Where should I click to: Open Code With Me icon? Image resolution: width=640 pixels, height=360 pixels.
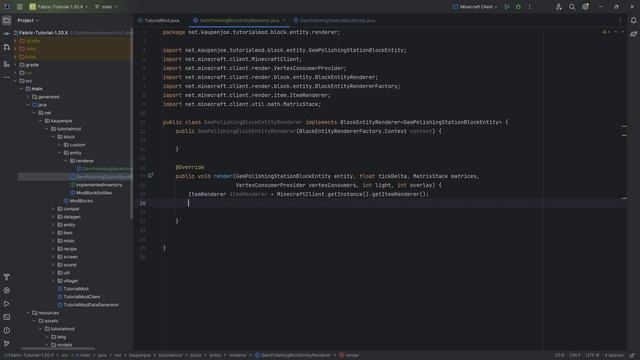coord(559,7)
